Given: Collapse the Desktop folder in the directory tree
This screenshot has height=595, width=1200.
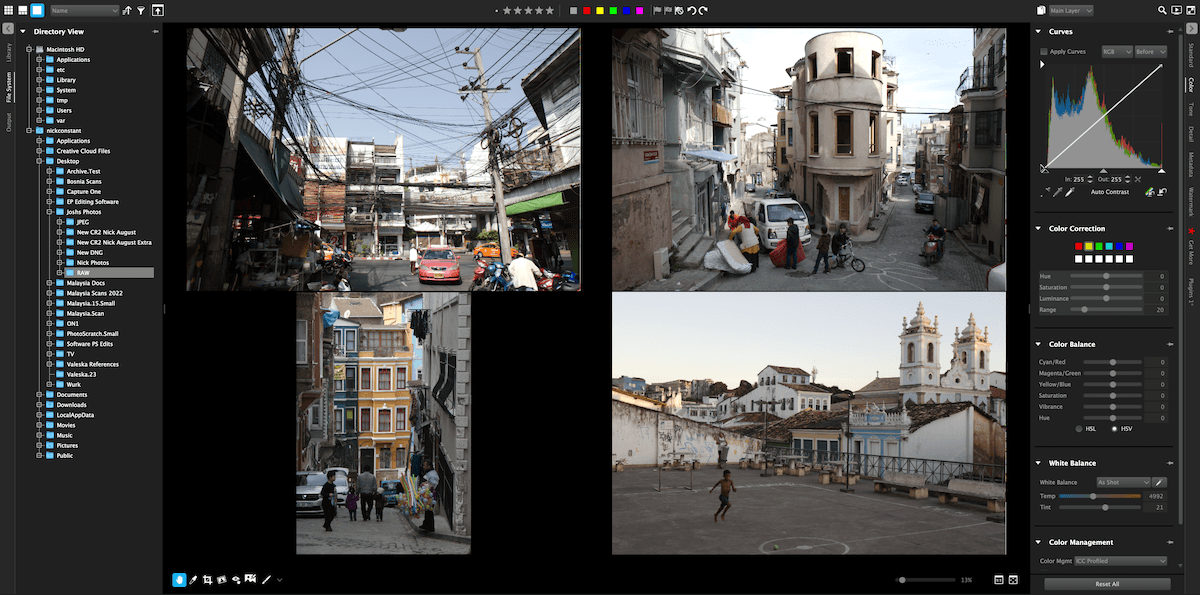Looking at the screenshot, I should (38, 160).
